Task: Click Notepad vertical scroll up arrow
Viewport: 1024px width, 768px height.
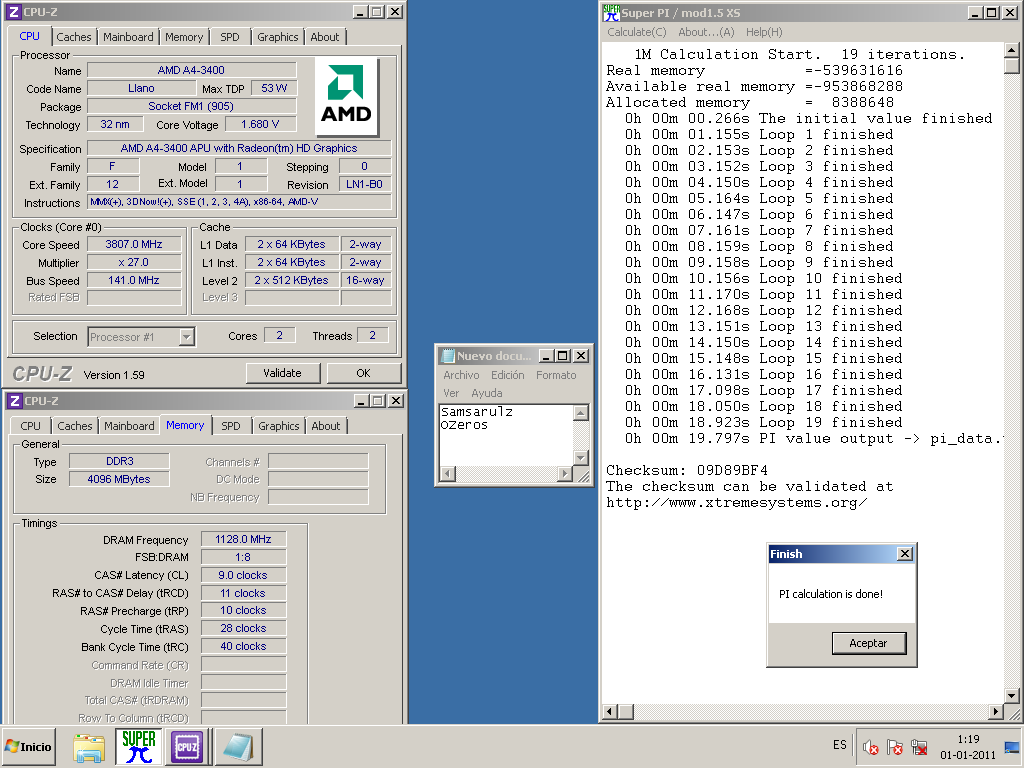Action: (x=581, y=412)
